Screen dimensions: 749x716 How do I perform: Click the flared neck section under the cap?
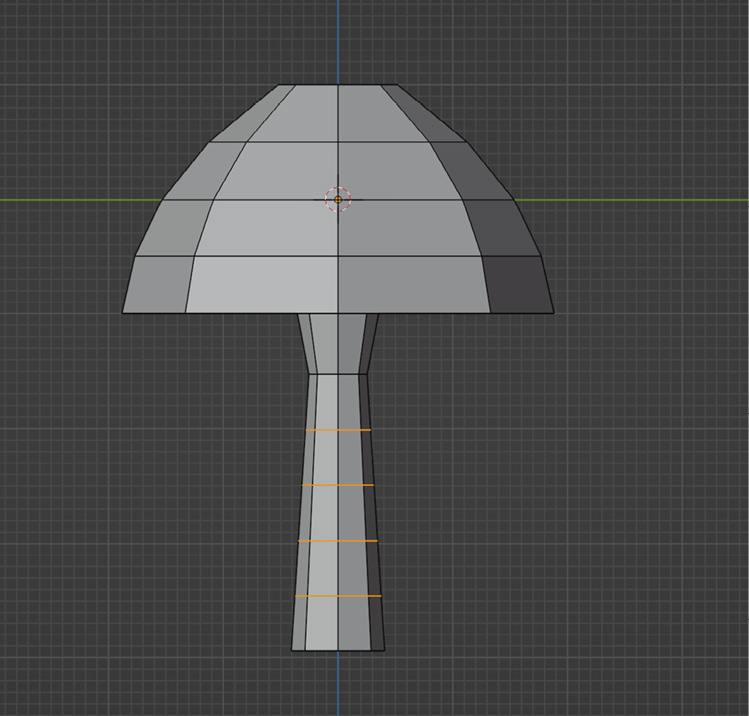[338, 343]
